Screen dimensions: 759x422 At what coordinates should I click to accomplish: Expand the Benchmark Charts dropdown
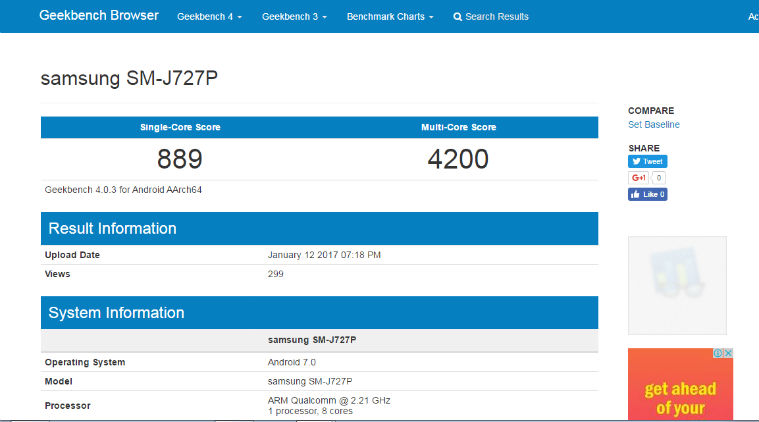coord(390,16)
